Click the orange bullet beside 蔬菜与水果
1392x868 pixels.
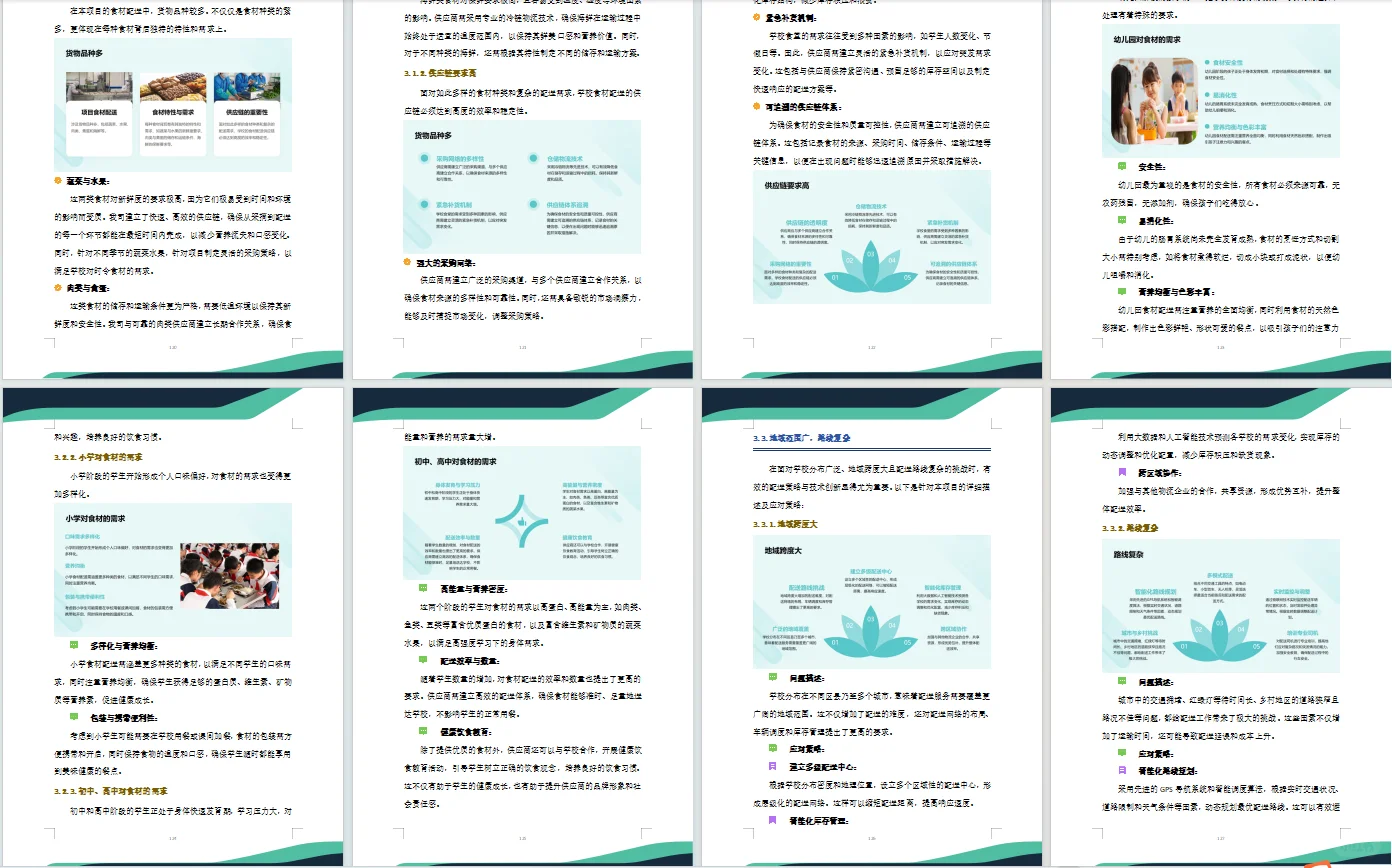pos(57,181)
